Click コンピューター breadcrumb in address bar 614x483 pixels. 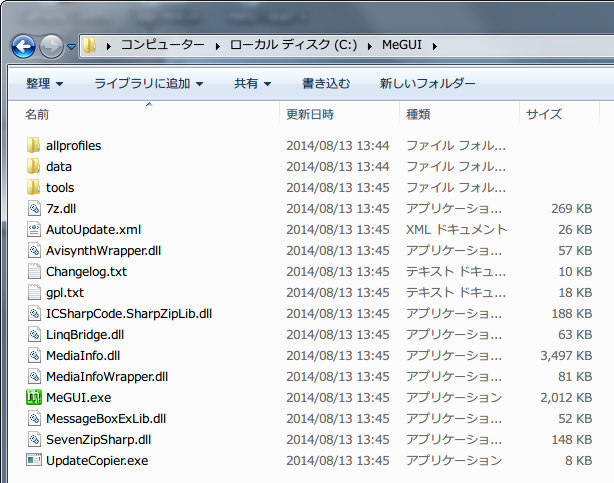click(x=163, y=45)
